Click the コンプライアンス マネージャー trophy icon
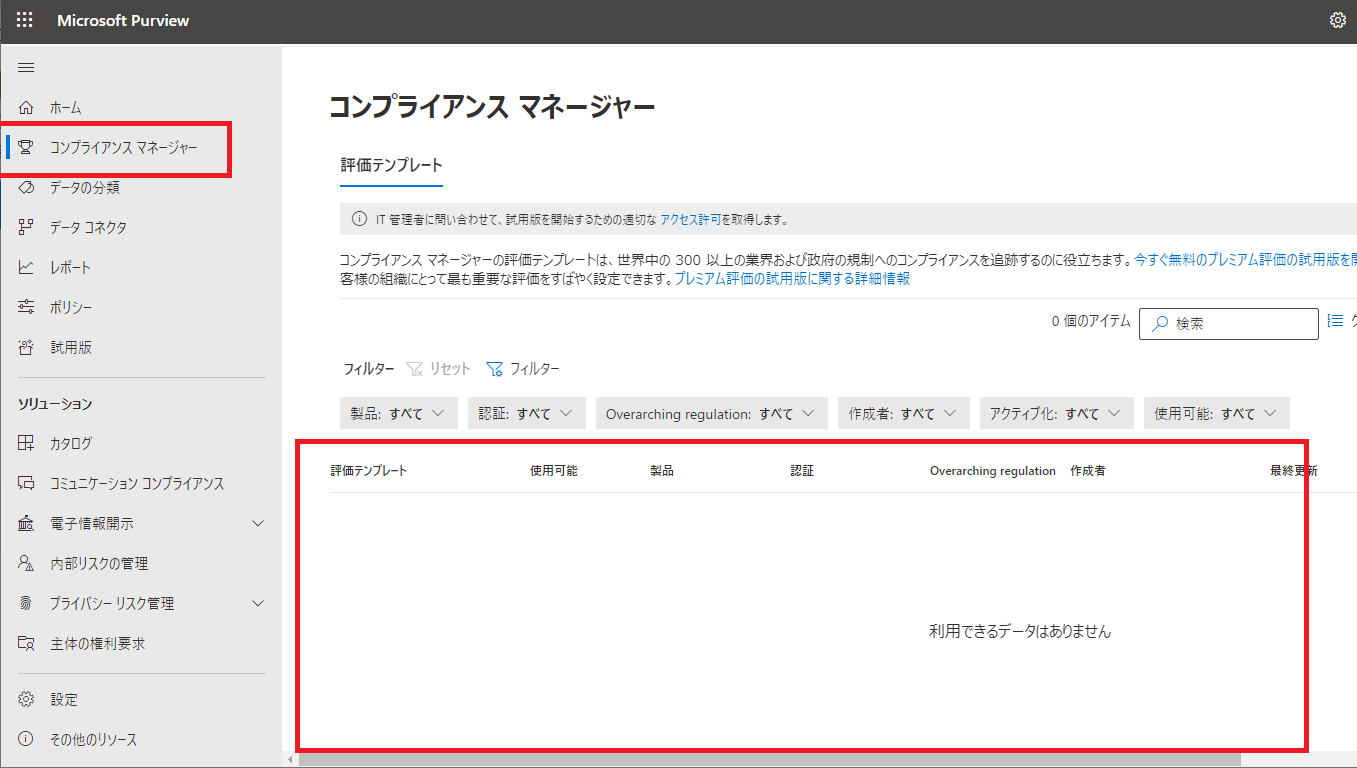This screenshot has width=1357, height=768. click(27, 147)
